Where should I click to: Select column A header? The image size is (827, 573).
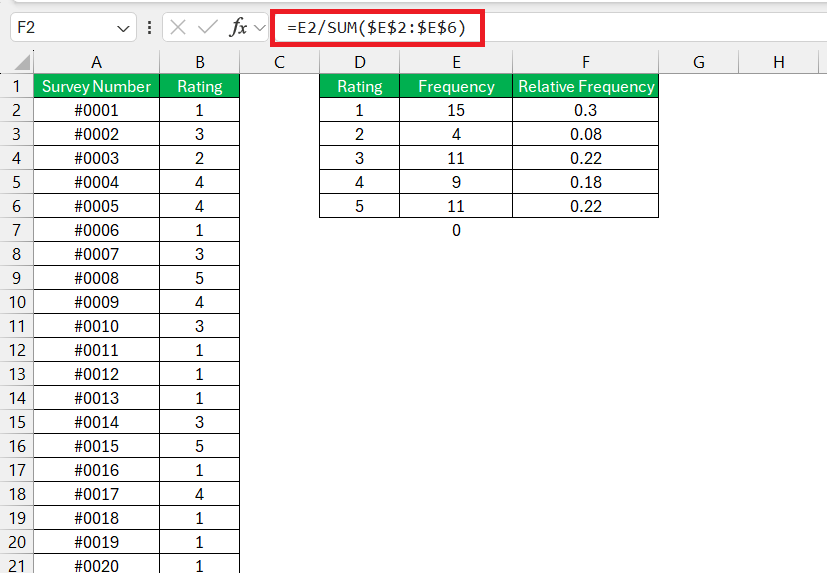tap(97, 62)
